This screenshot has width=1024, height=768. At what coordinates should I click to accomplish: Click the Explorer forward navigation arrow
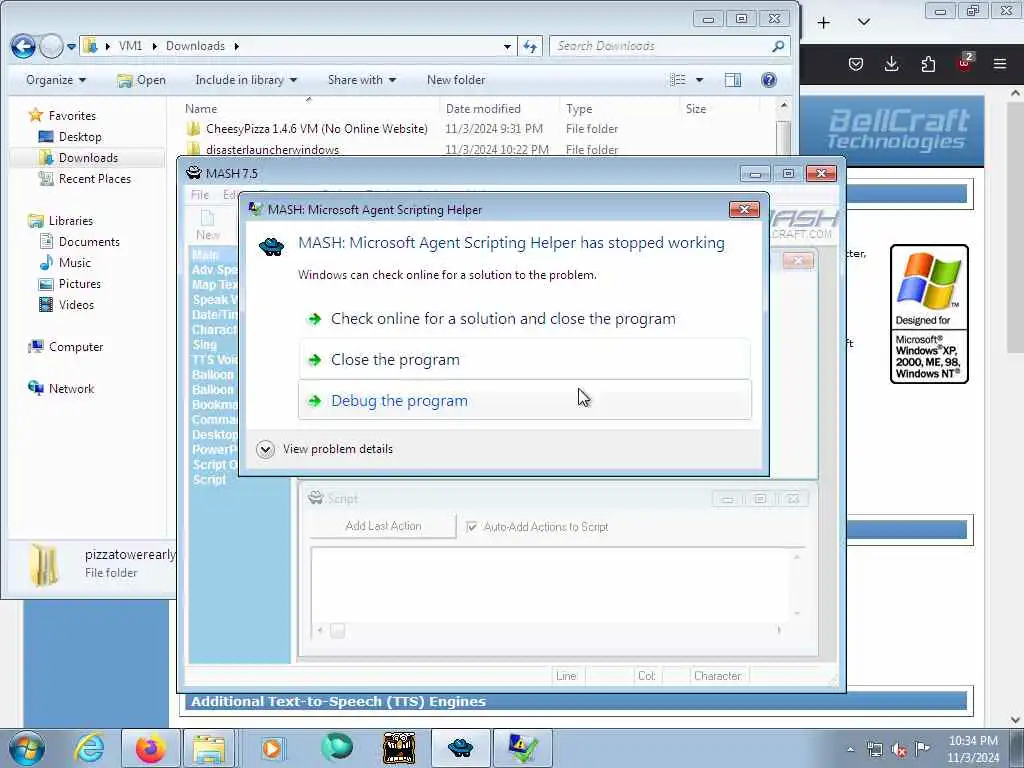tap(52, 46)
